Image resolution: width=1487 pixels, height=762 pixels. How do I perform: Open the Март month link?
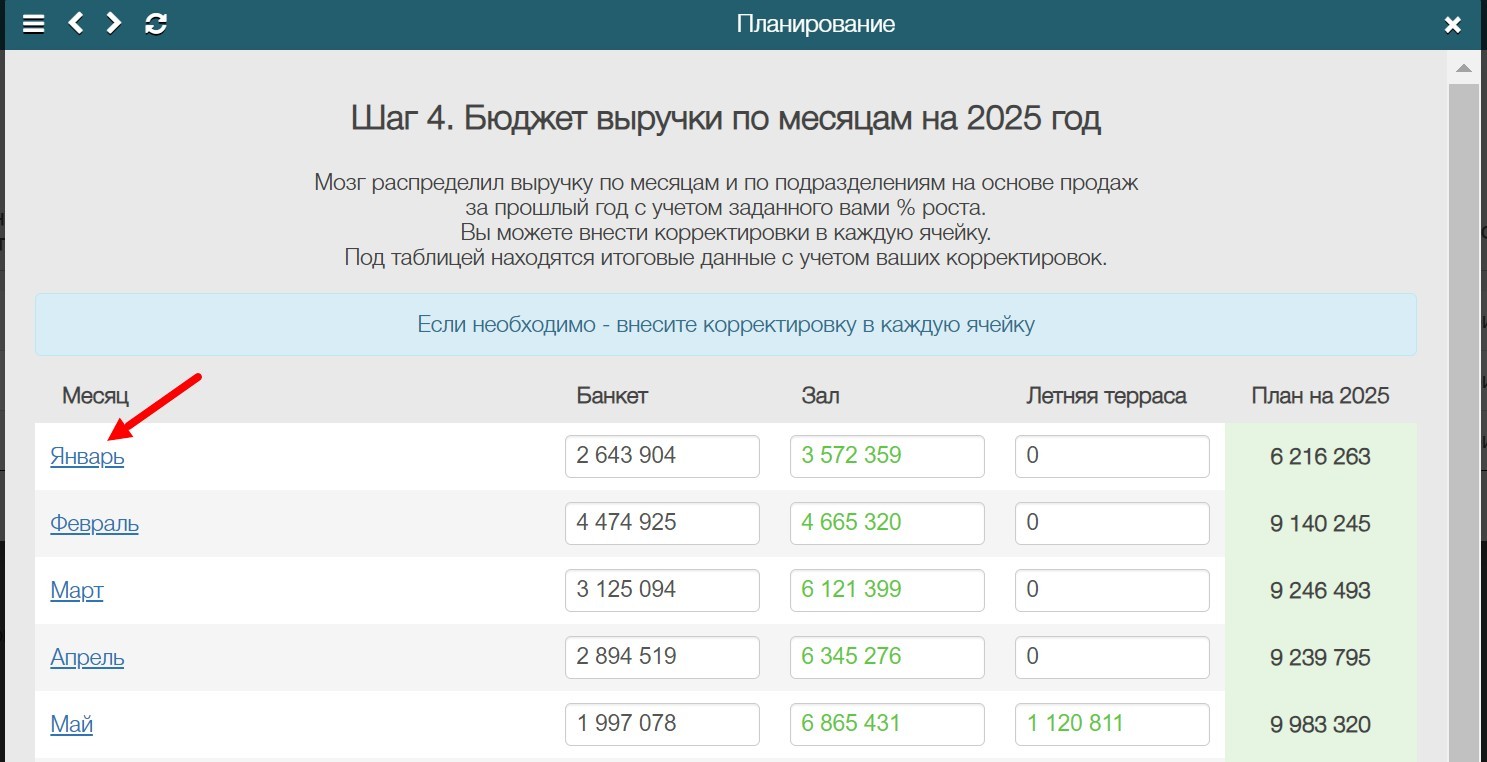77,591
